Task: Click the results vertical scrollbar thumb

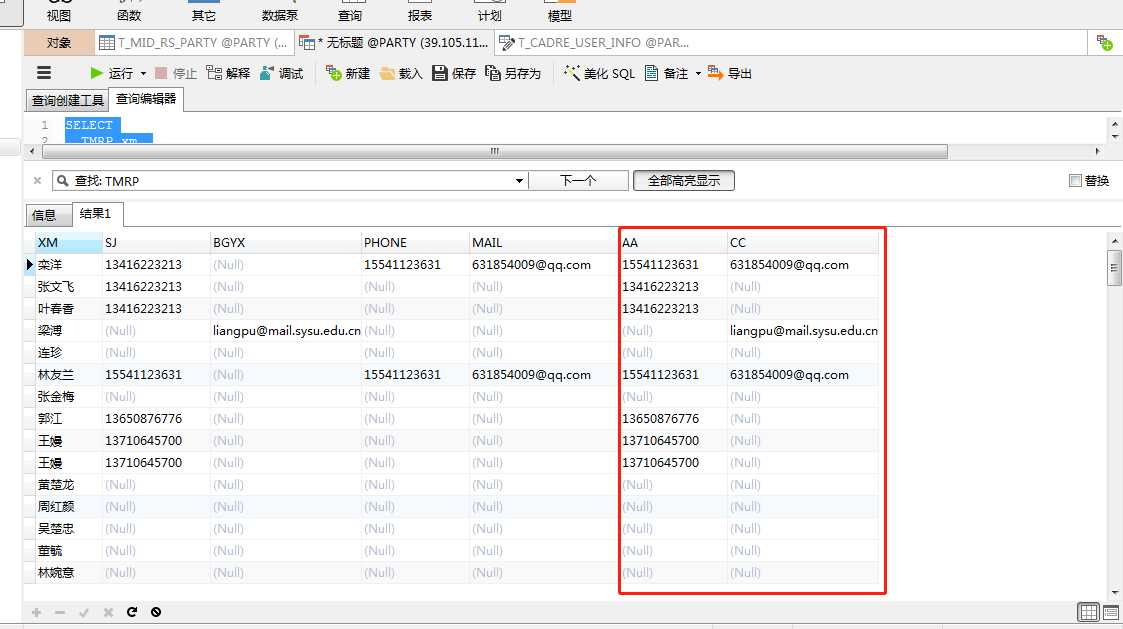Action: [1114, 268]
